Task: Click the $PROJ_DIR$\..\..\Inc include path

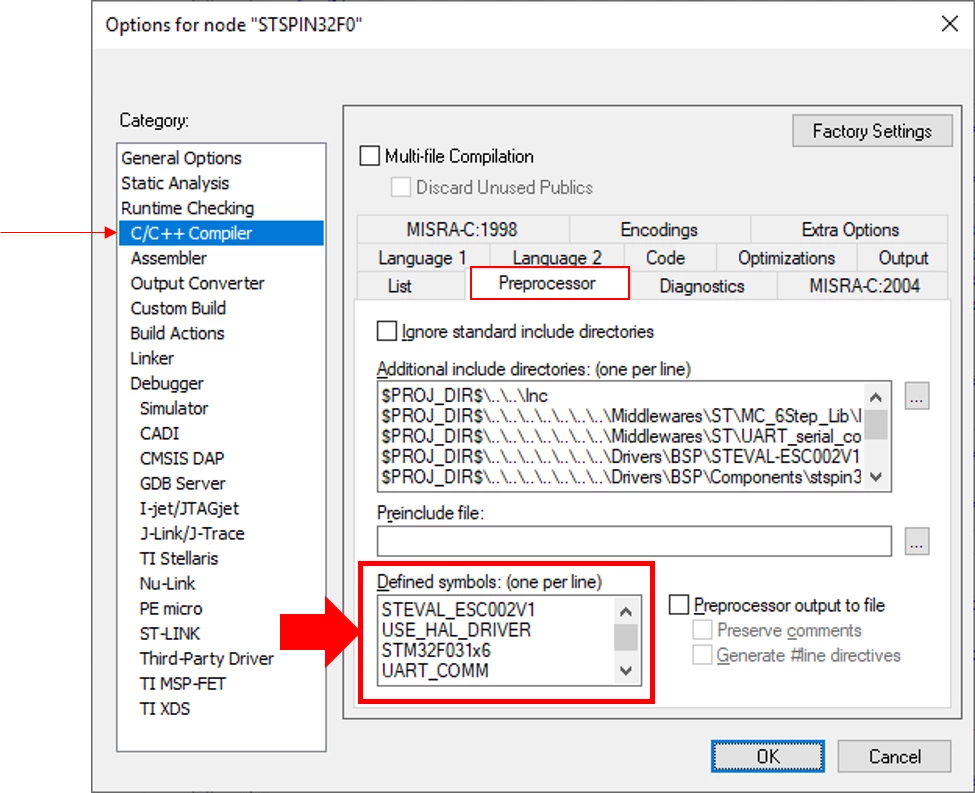Action: click(x=464, y=396)
